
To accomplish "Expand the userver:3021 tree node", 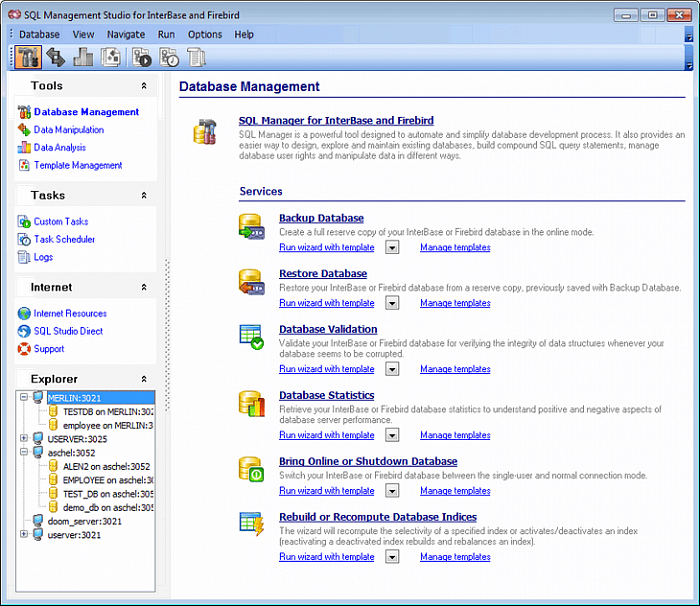I will pos(24,534).
